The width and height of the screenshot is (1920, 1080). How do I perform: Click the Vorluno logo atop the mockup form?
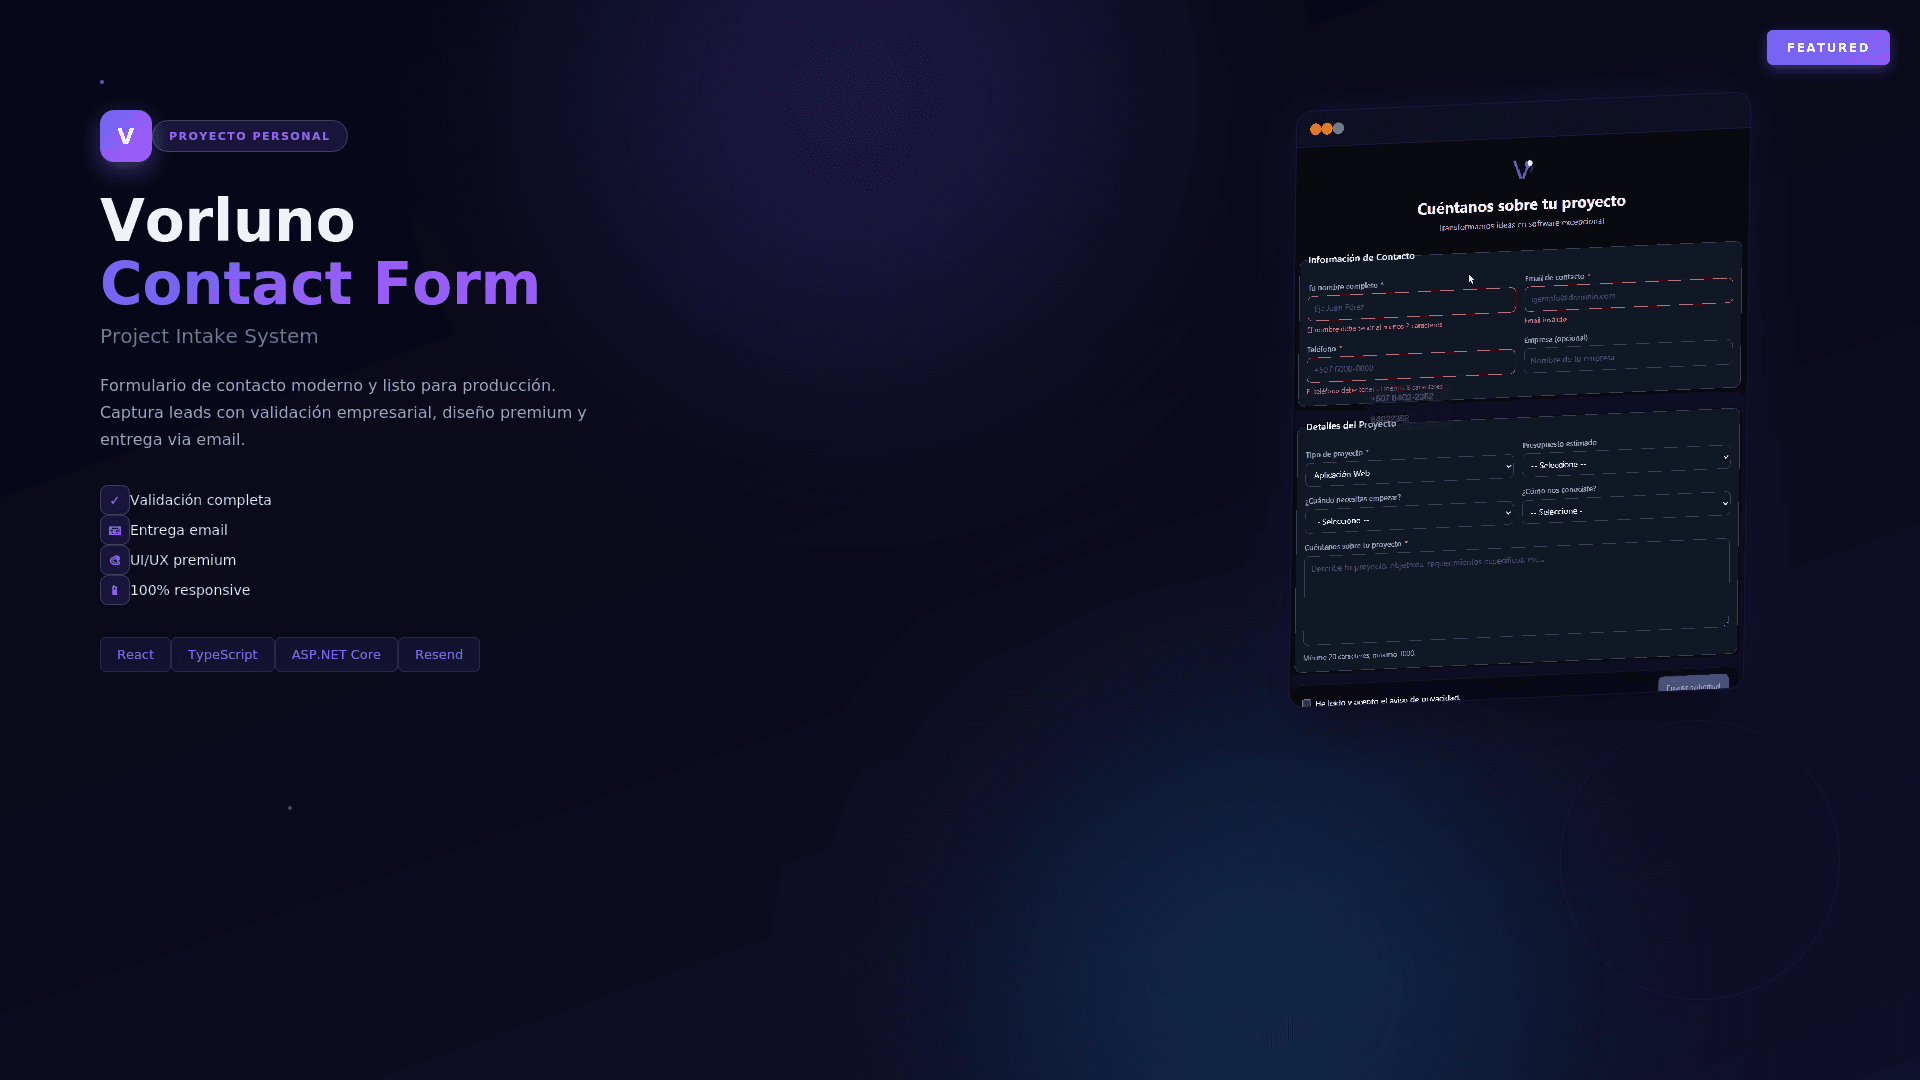[x=1523, y=169]
